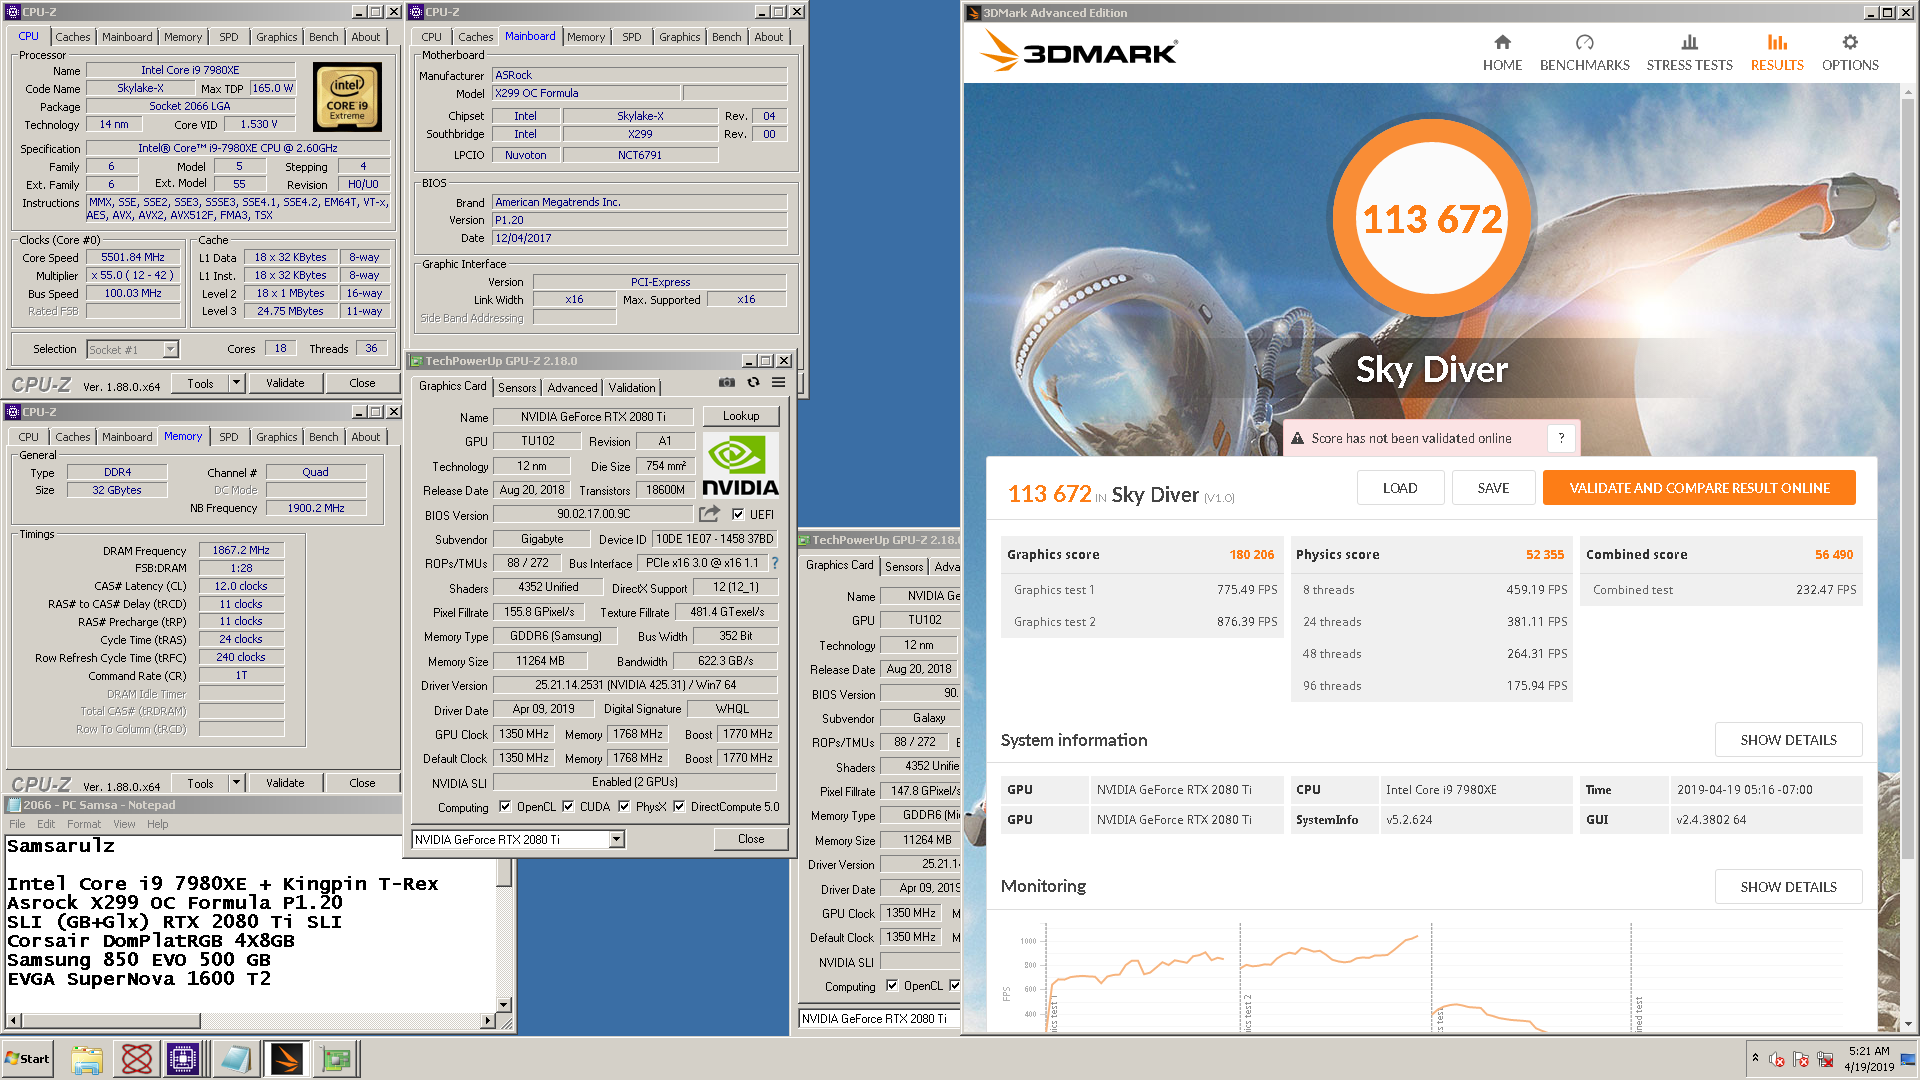Open the Bench tab in Memory CPU-Z window
Viewport: 1920px width, 1080px height.
(323, 437)
